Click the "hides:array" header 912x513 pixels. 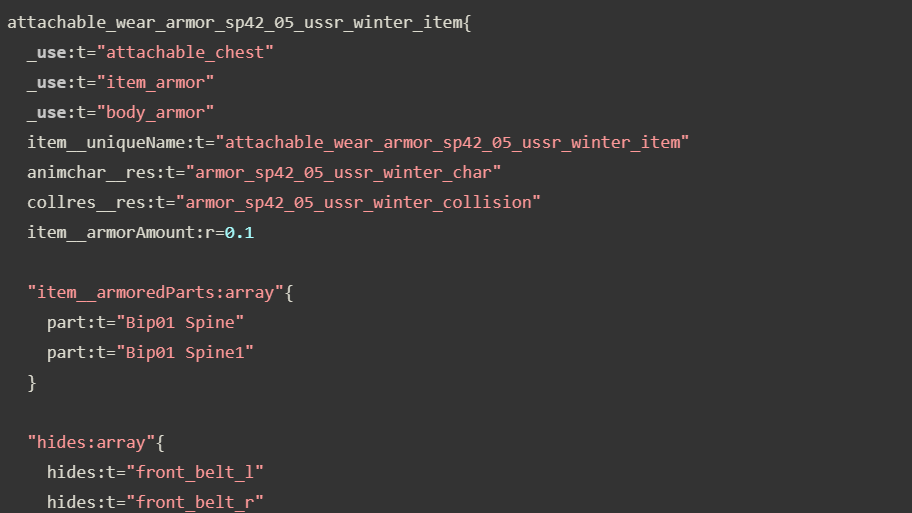click(x=91, y=442)
